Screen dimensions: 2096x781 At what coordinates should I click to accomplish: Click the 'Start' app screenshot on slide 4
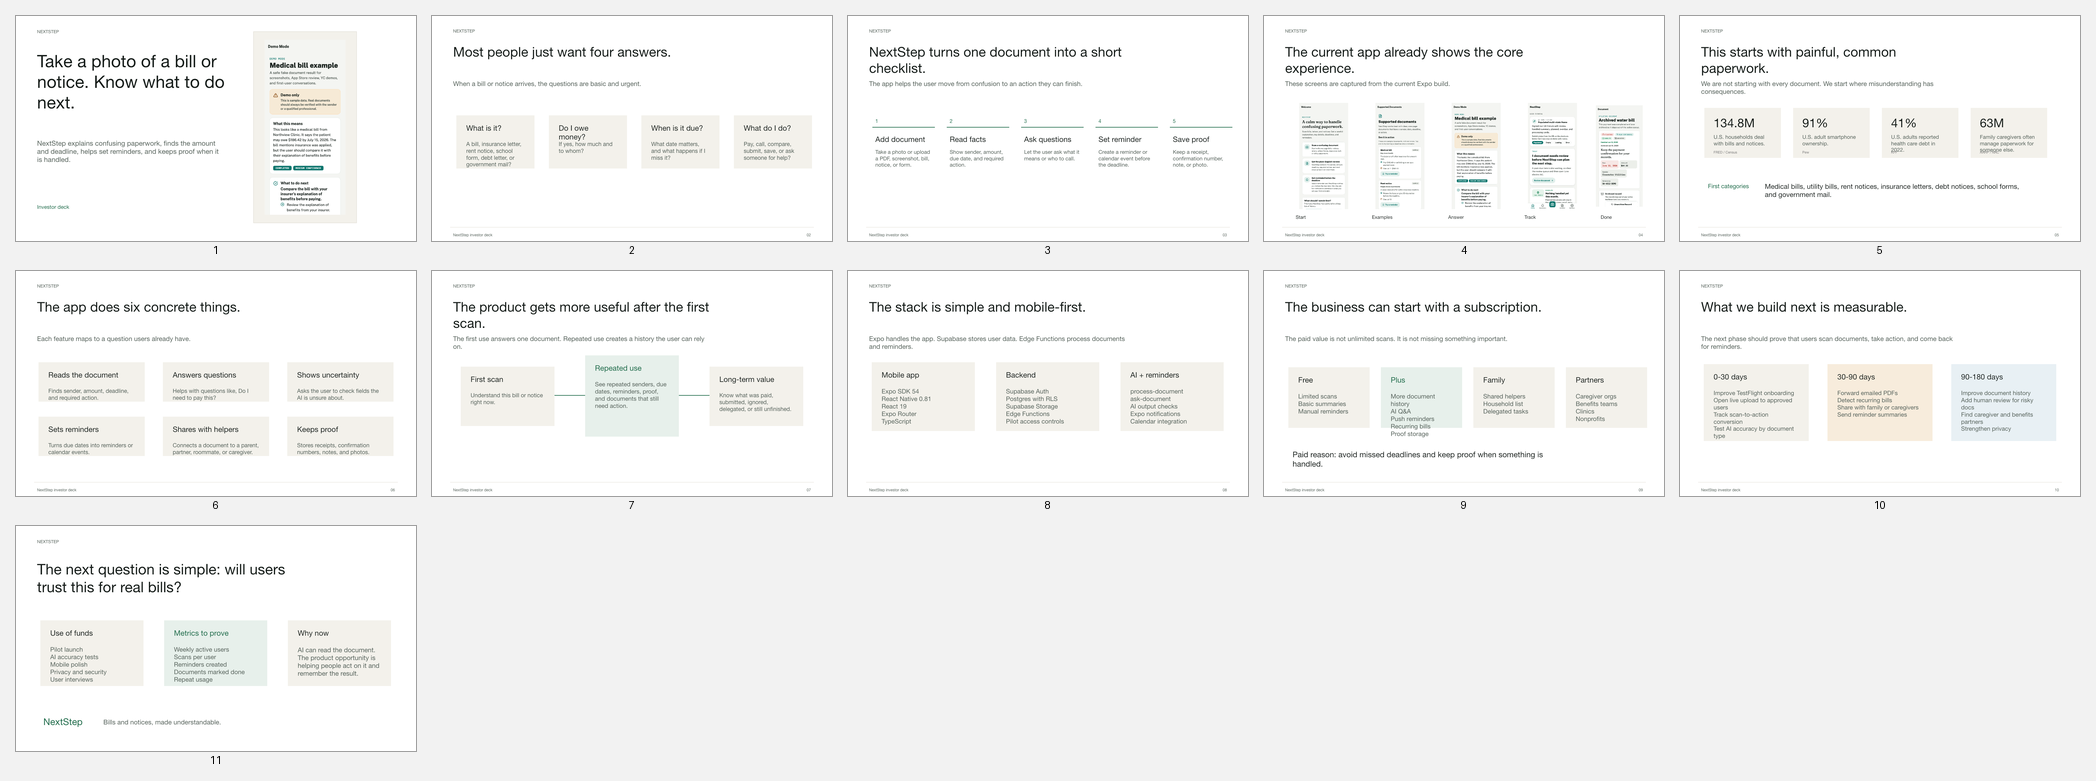[1322, 156]
